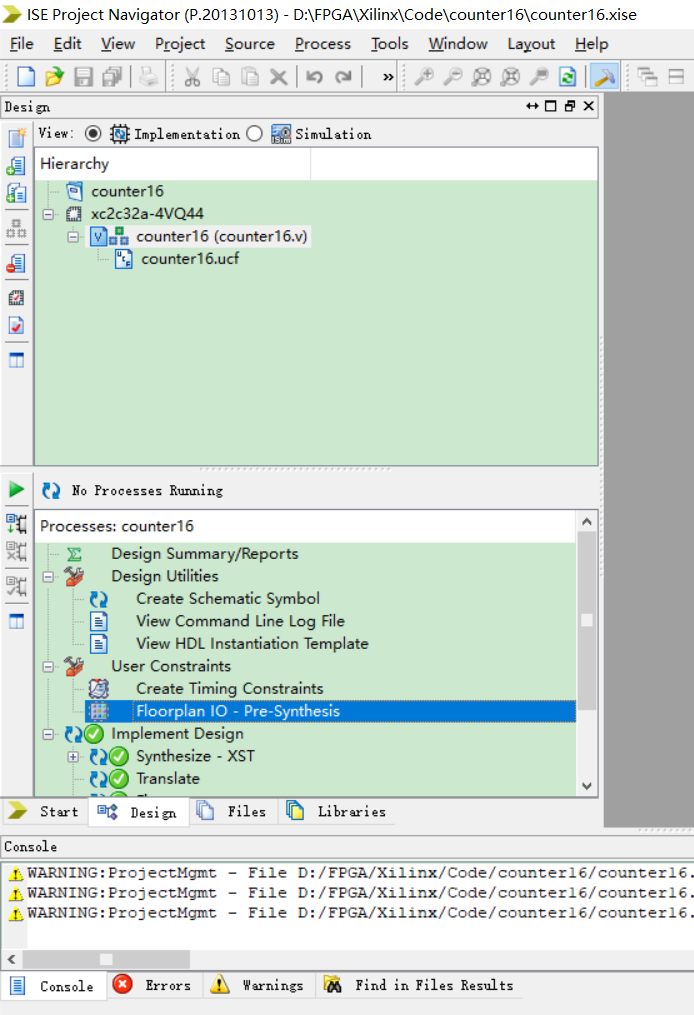This screenshot has height=1015, width=694.
Task: Select the counter16 project node
Action: [x=127, y=192]
